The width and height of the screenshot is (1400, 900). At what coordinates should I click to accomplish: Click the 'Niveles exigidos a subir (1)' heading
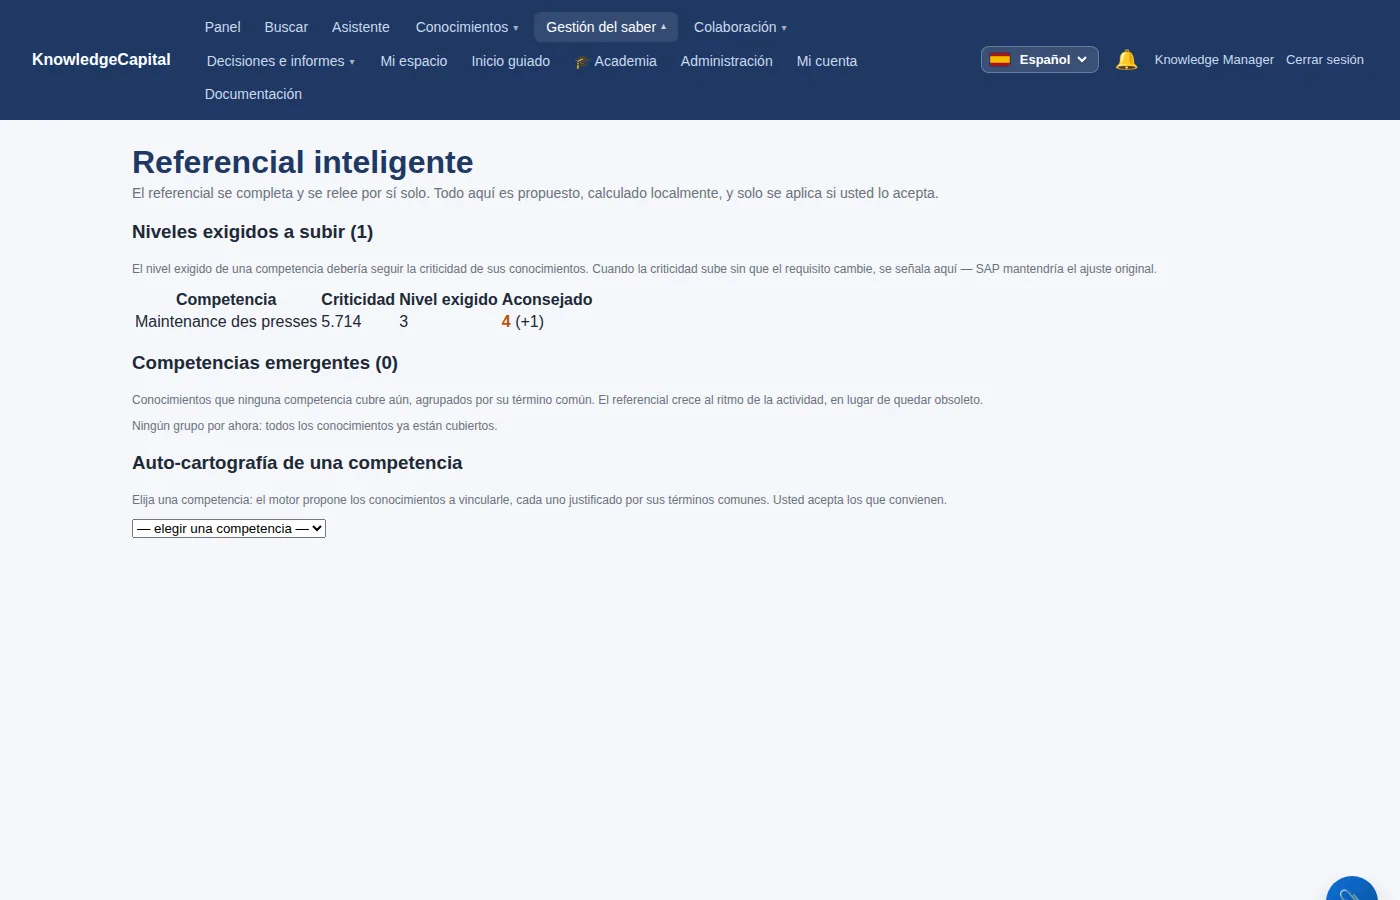coord(253,232)
